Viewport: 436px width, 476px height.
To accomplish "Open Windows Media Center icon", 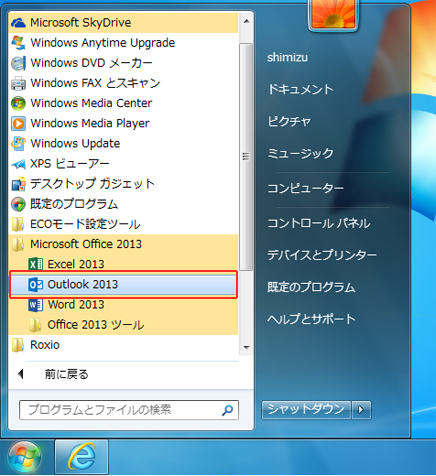I will [18, 103].
